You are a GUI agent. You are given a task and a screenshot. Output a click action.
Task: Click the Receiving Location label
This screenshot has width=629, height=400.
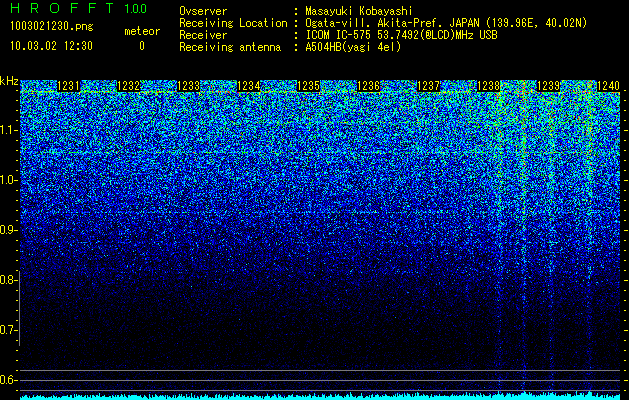pyautogui.click(x=233, y=24)
